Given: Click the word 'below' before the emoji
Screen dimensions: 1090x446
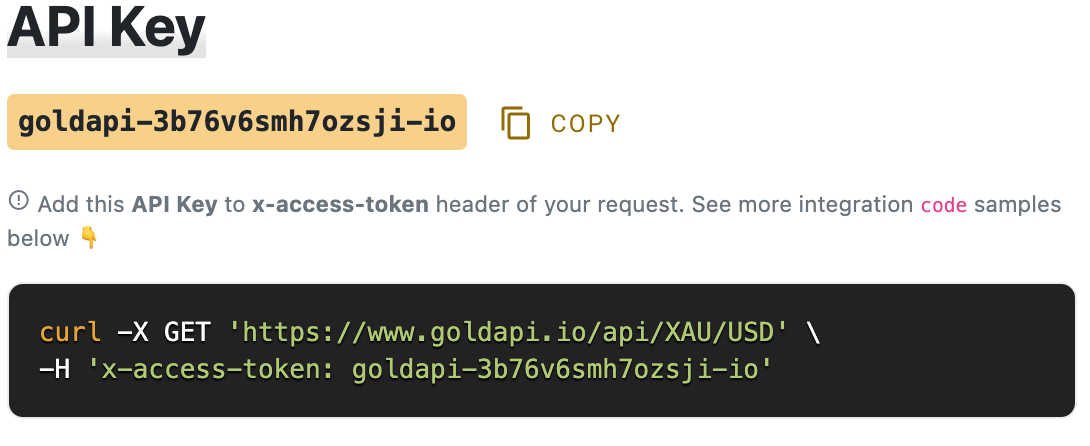Looking at the screenshot, I should click(x=38, y=239).
